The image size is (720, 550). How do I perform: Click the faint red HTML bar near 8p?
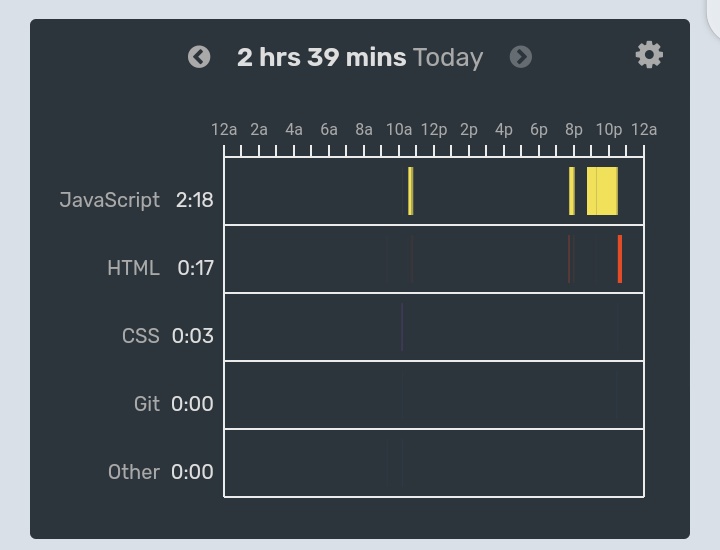tap(569, 259)
